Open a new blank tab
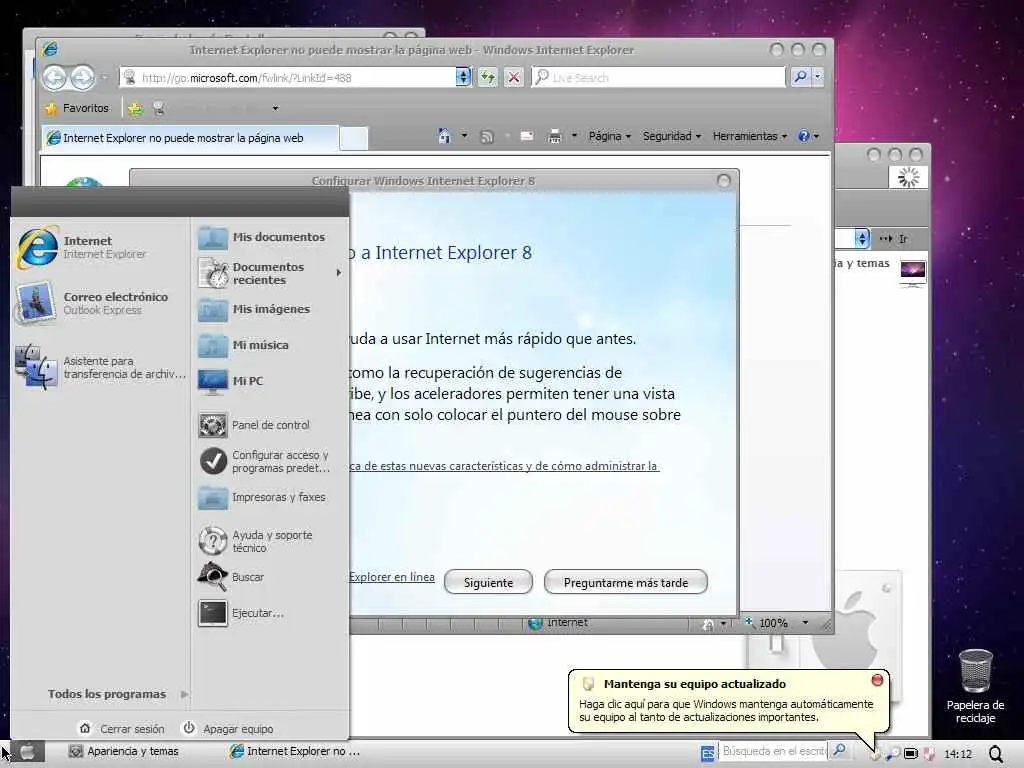1024x768 pixels. (353, 138)
